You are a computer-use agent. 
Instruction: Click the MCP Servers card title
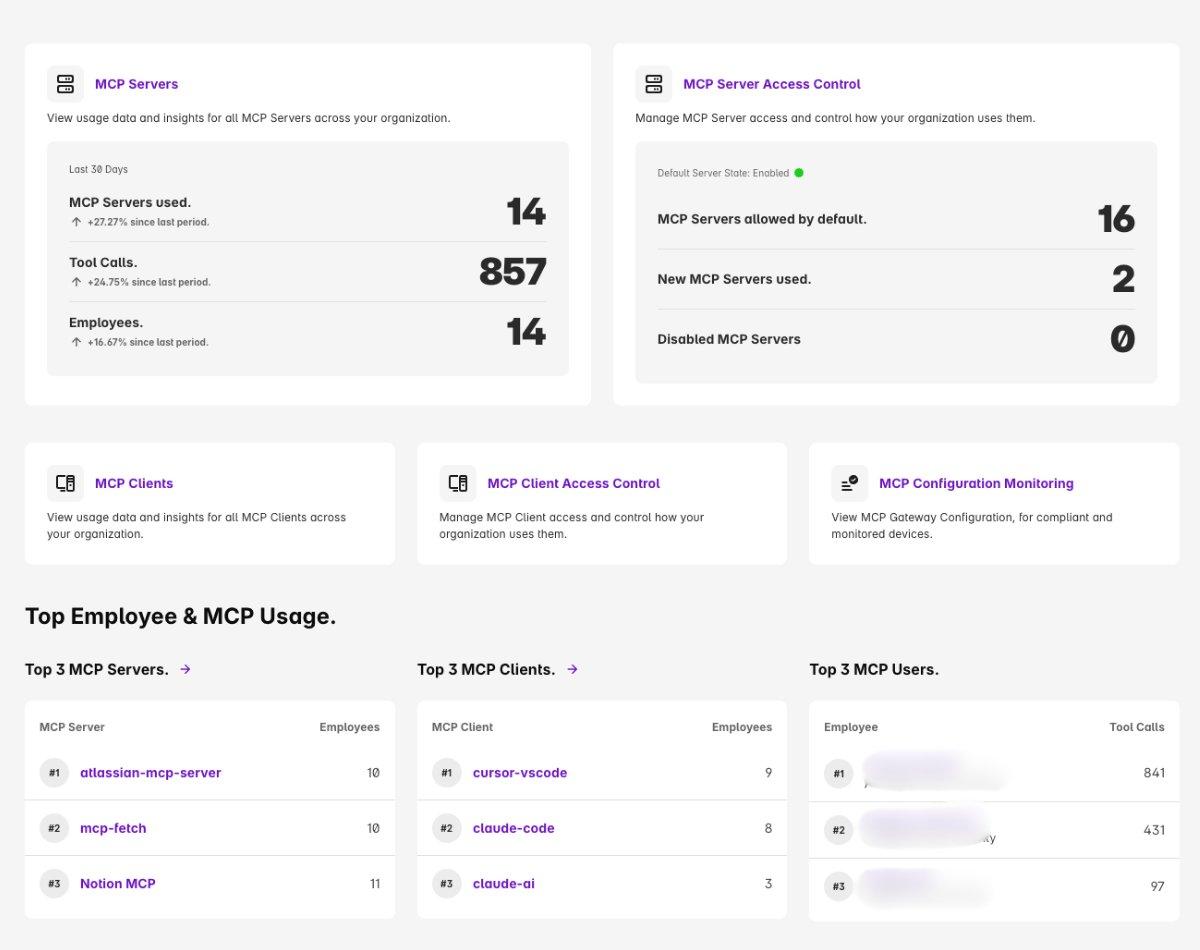pos(136,84)
